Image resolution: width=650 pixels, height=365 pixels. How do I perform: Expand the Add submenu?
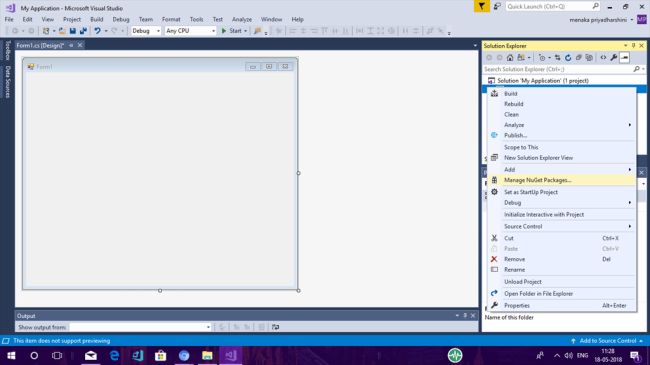[x=562, y=170]
